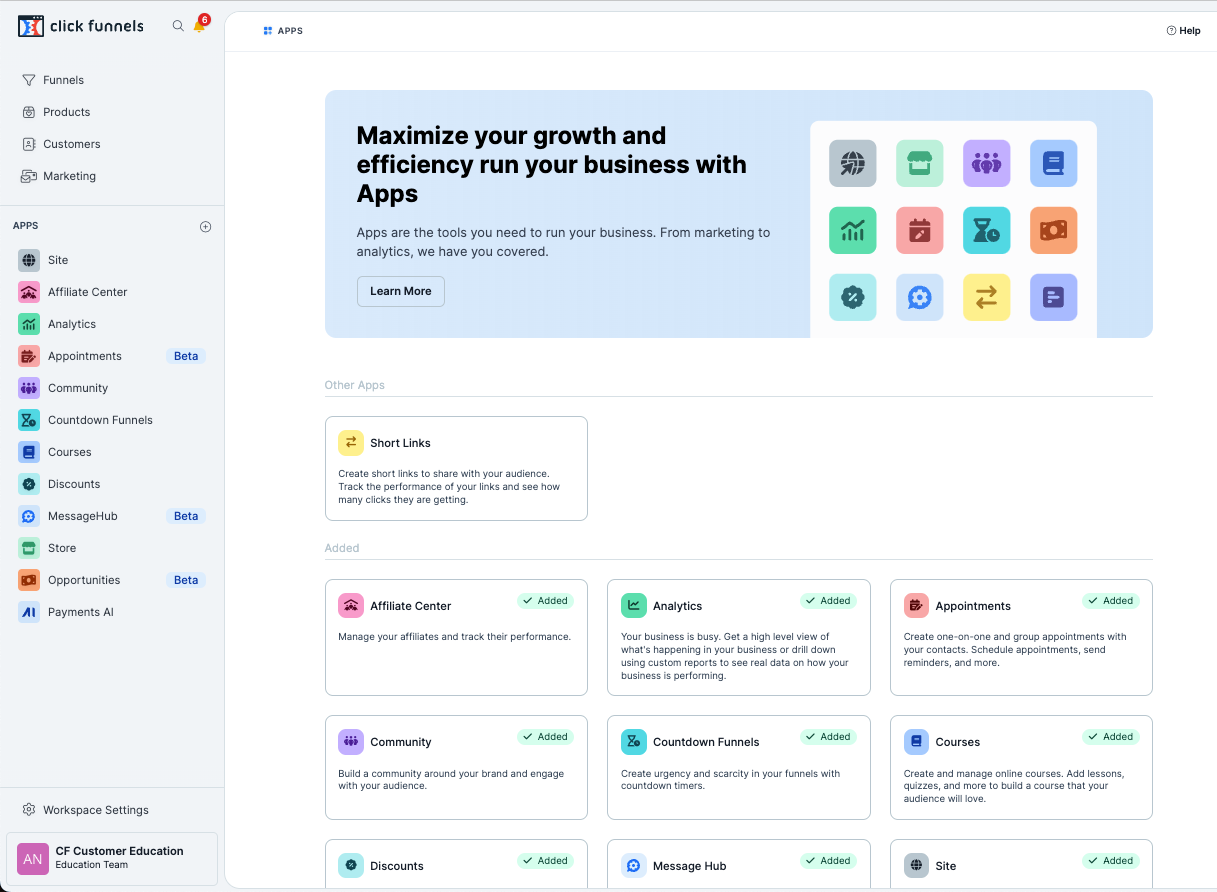1217x892 pixels.
Task: Open the Affiliate Center app from sidebar
Action: pos(27,291)
